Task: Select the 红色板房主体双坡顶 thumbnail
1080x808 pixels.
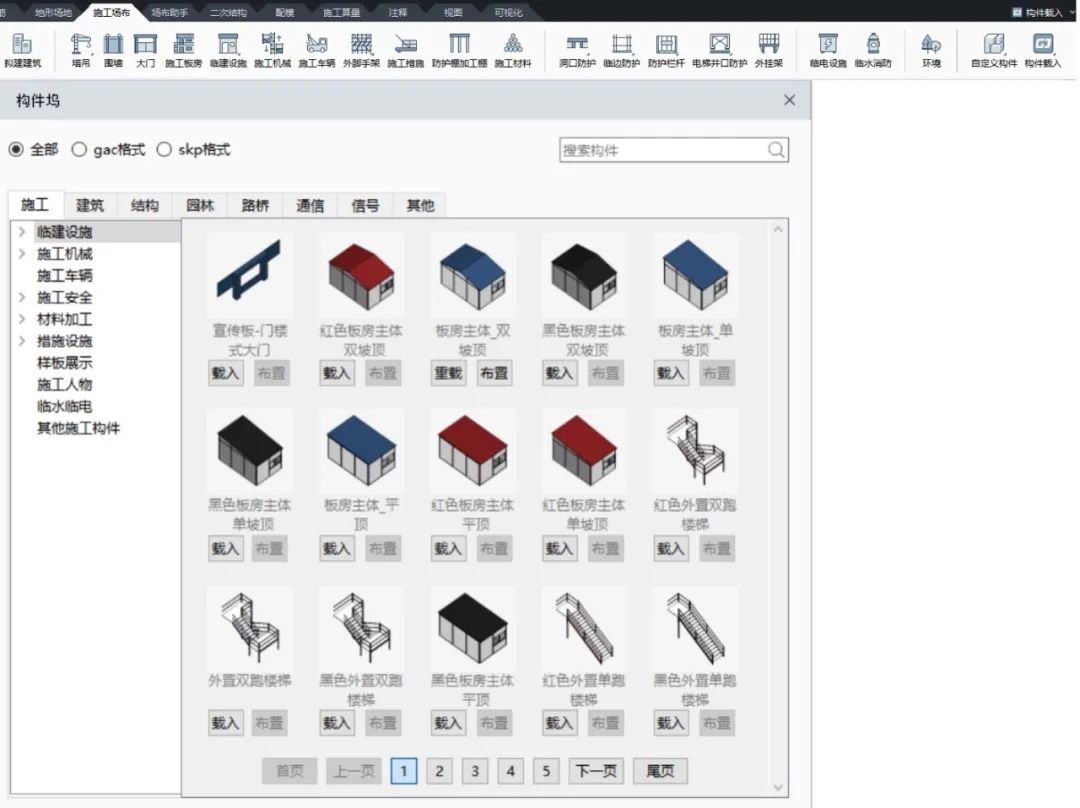Action: coord(361,276)
